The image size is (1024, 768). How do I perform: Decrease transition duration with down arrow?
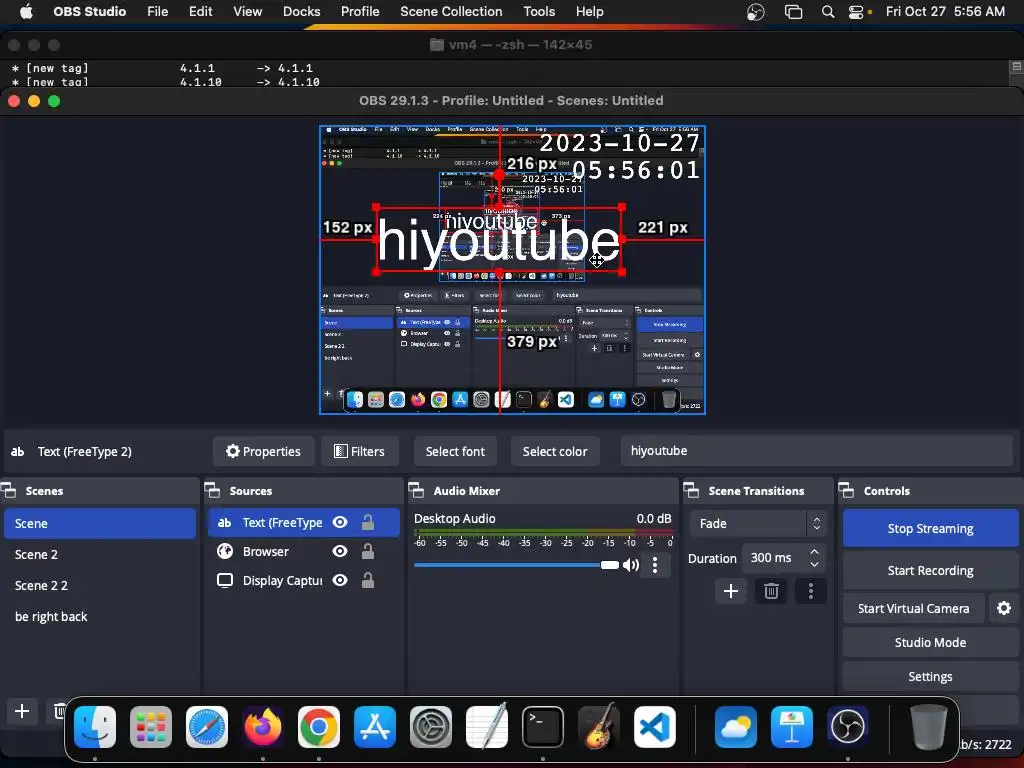point(814,564)
